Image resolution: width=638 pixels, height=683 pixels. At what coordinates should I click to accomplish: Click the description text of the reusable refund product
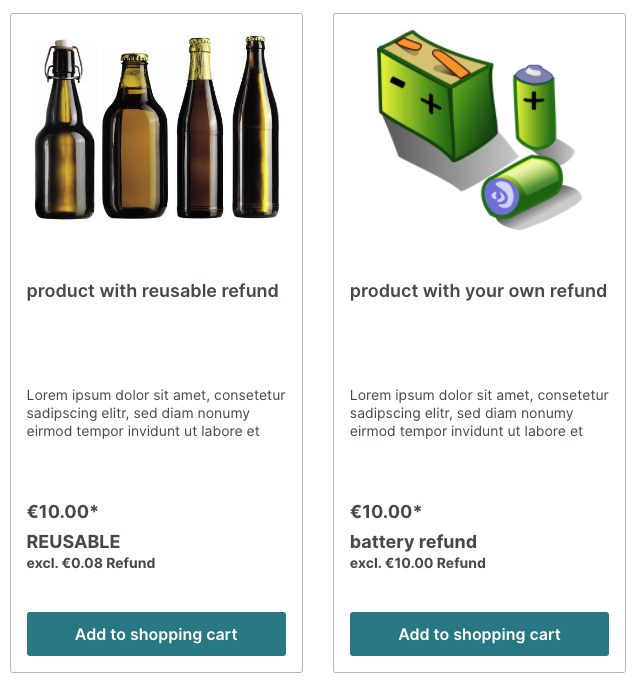click(156, 413)
